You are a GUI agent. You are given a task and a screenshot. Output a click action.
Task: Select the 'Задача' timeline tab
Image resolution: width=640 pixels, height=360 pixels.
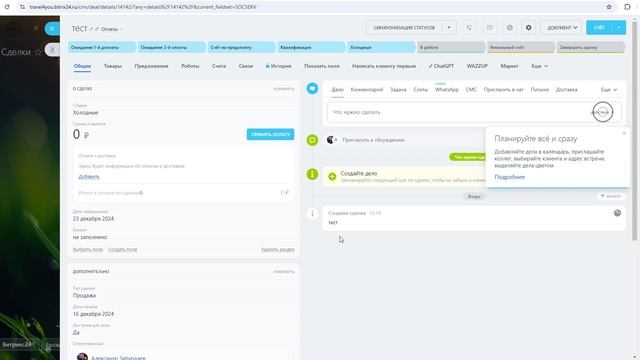[398, 89]
